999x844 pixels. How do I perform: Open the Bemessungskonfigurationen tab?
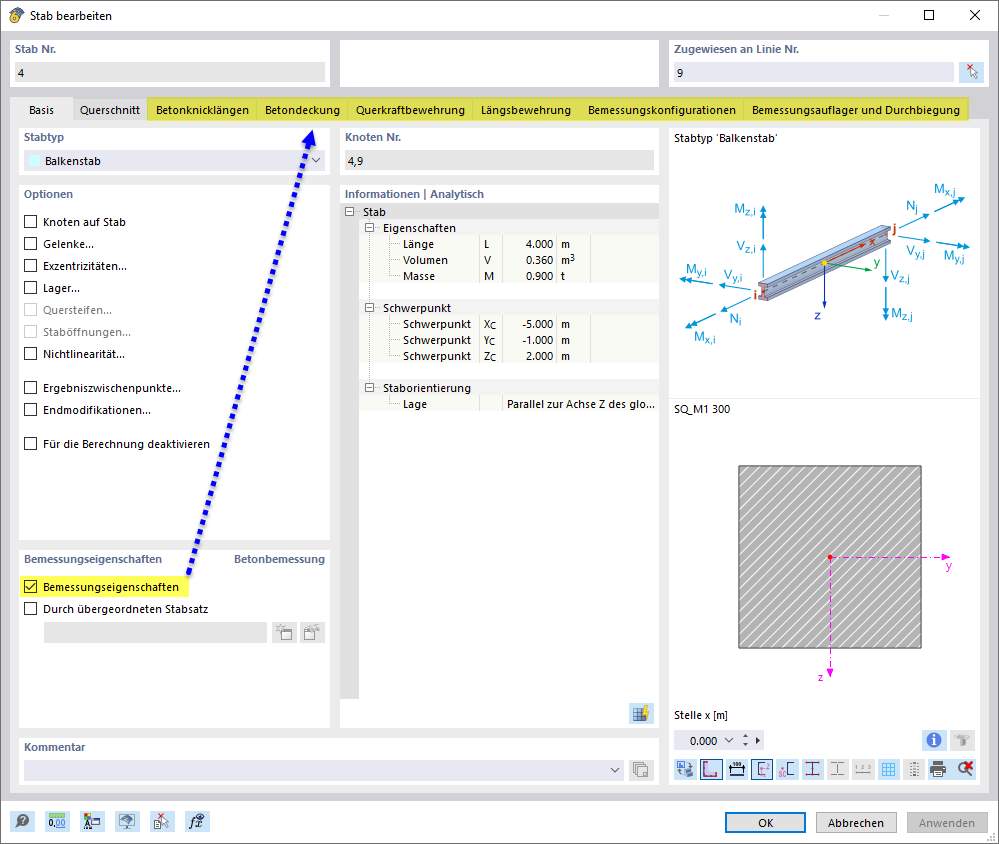[661, 110]
